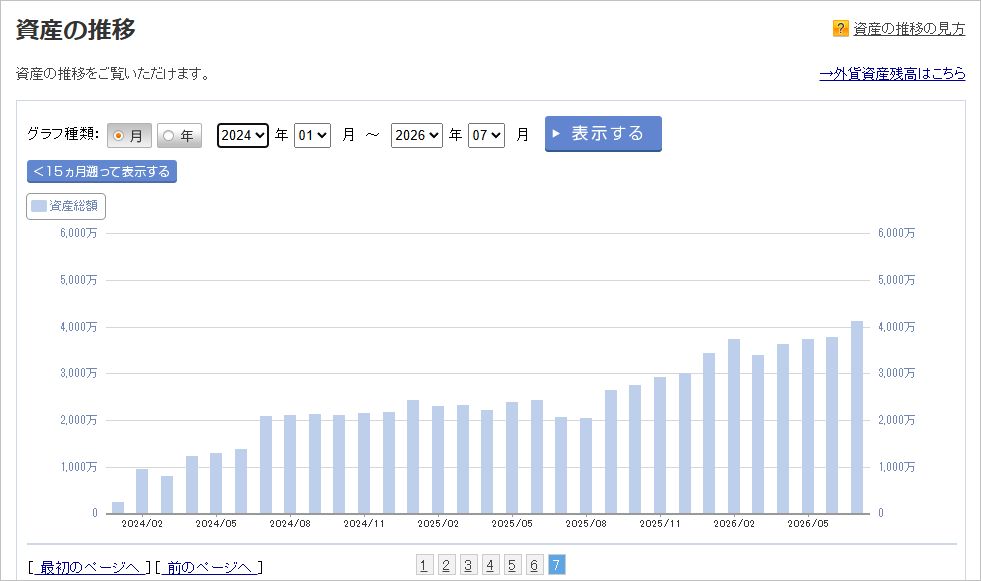Go to 最初のページへ link
The width and height of the screenshot is (981, 581).
pos(89,567)
